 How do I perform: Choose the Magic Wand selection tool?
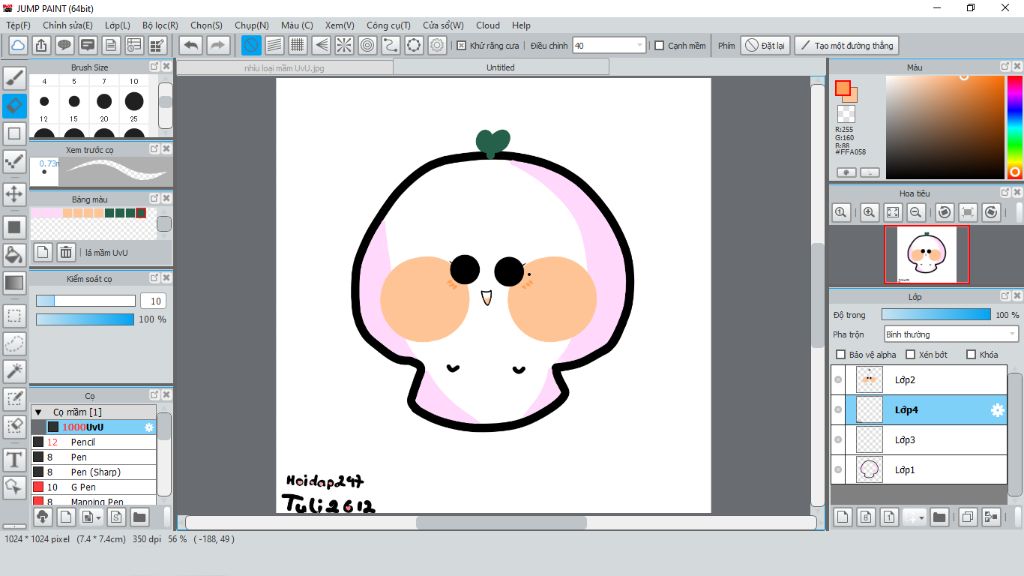14,371
